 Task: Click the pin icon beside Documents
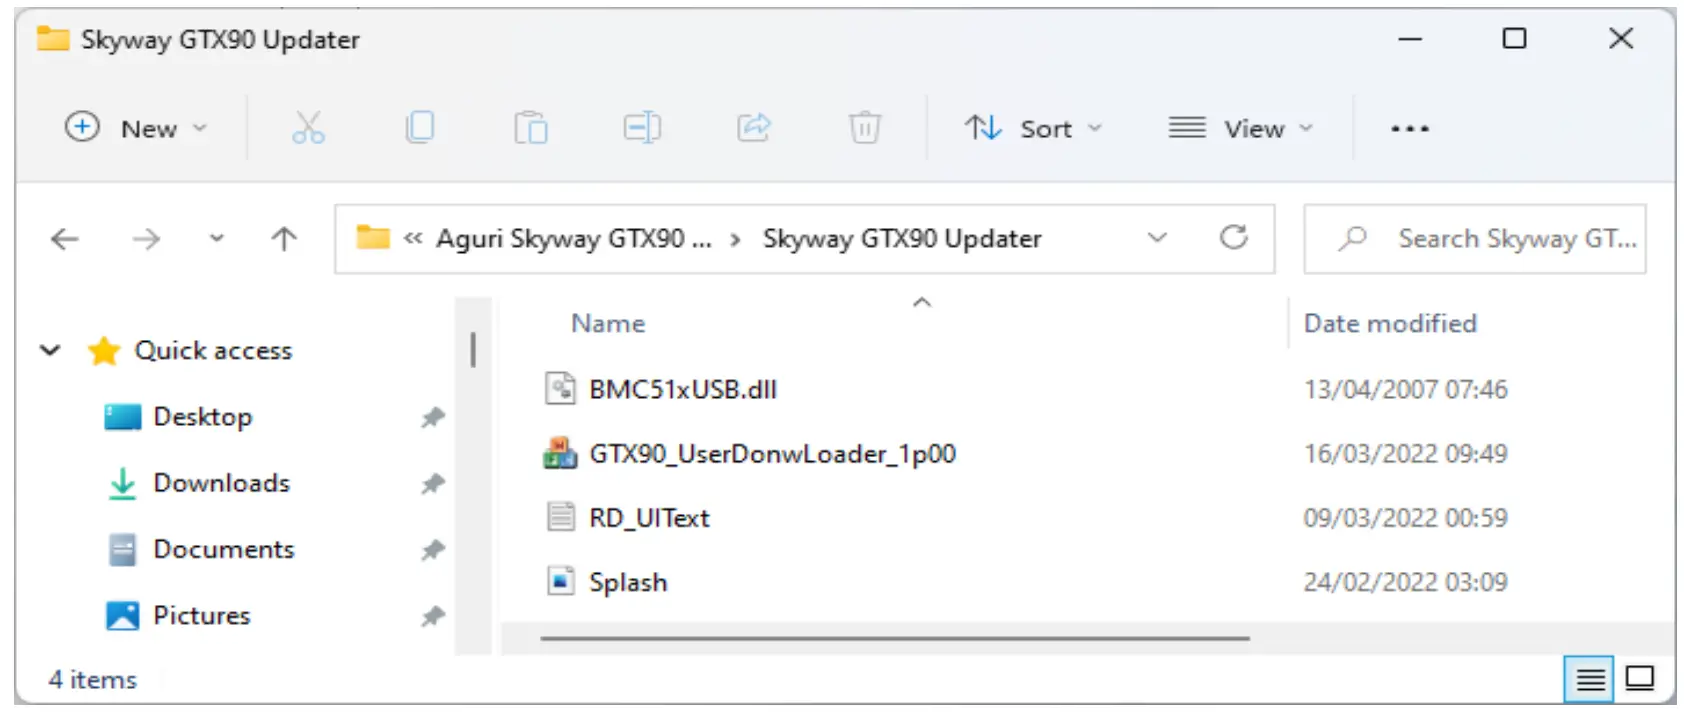click(x=432, y=550)
